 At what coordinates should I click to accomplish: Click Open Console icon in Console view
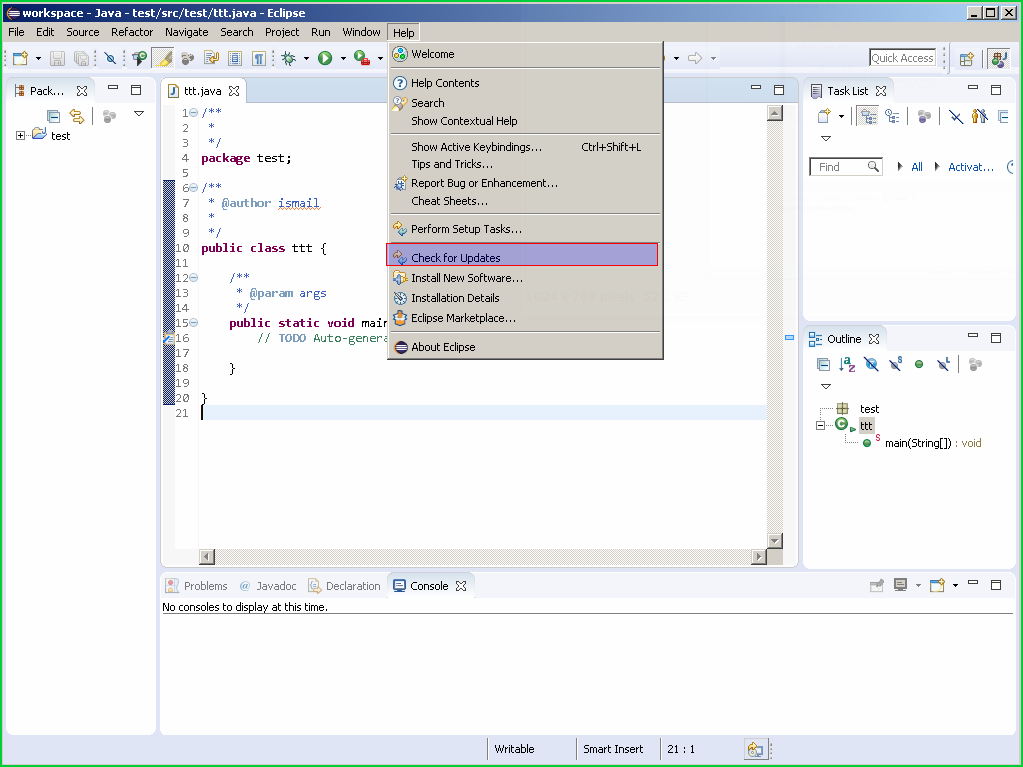pyautogui.click(x=938, y=585)
